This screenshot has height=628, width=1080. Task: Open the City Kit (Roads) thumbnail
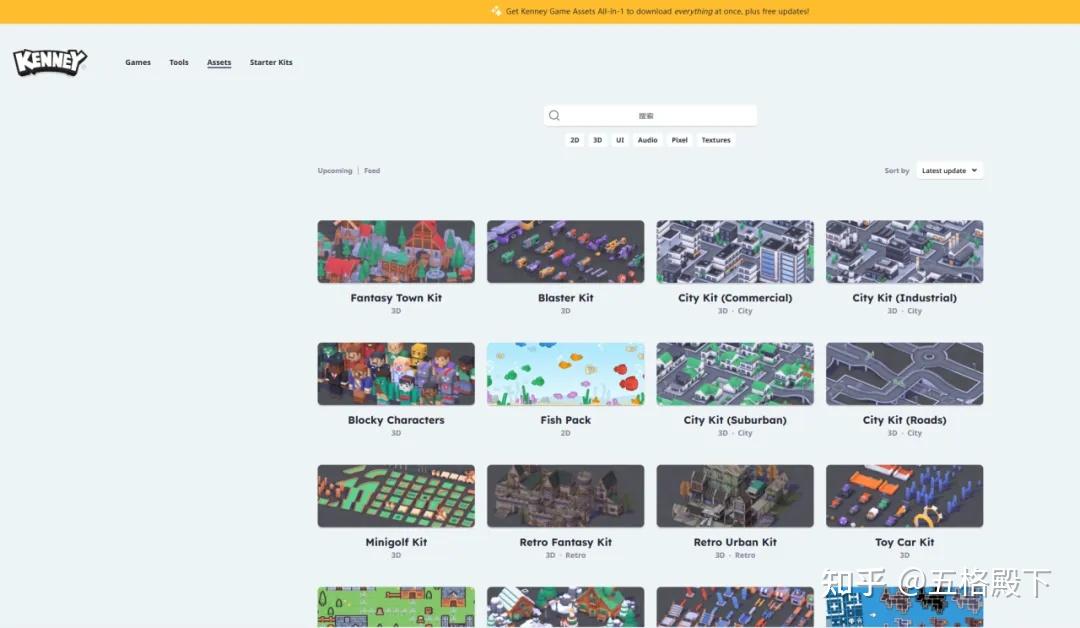[x=904, y=374]
